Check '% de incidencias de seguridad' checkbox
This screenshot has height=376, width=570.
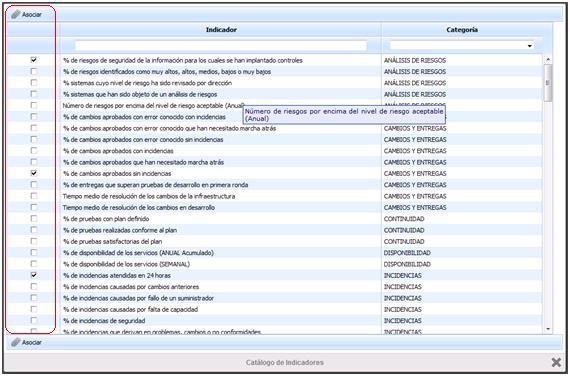click(34, 320)
